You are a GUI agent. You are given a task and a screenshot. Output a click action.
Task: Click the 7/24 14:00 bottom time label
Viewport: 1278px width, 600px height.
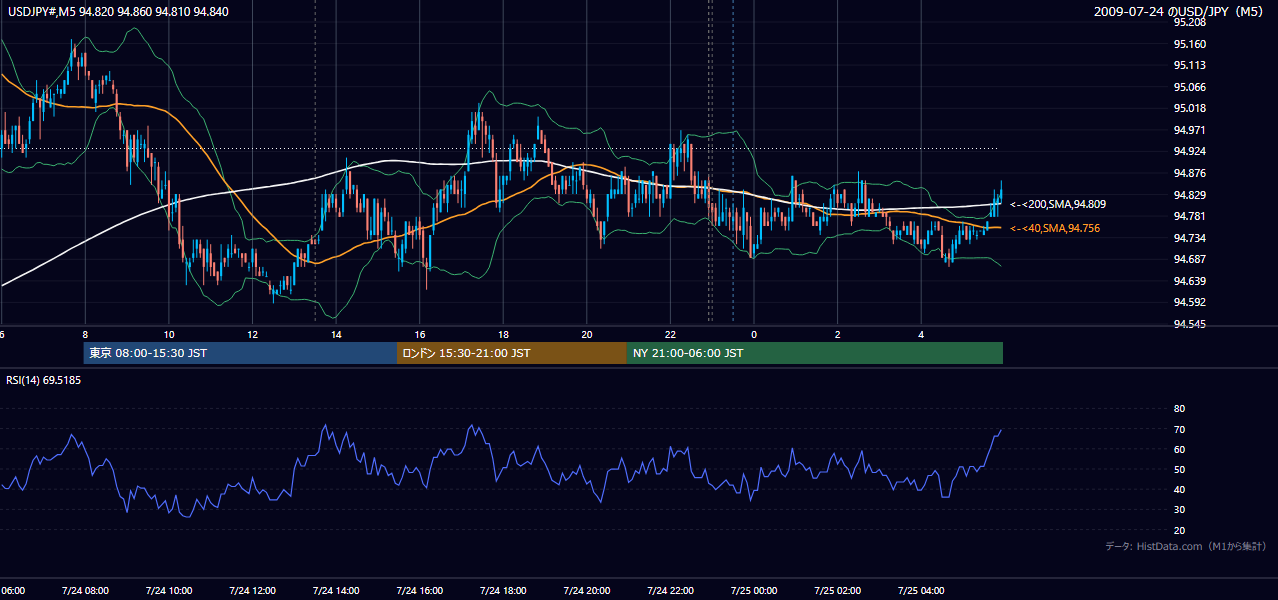pyautogui.click(x=335, y=591)
